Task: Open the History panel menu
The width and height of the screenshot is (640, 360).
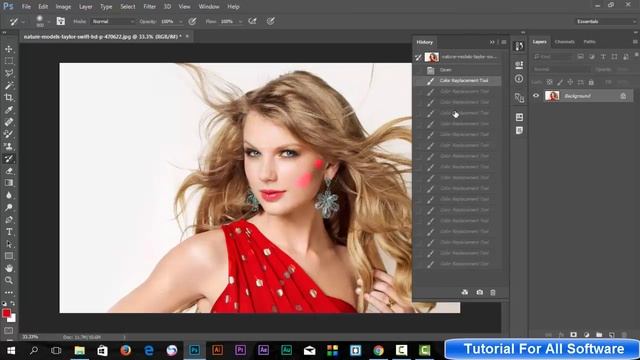Action: (x=504, y=42)
